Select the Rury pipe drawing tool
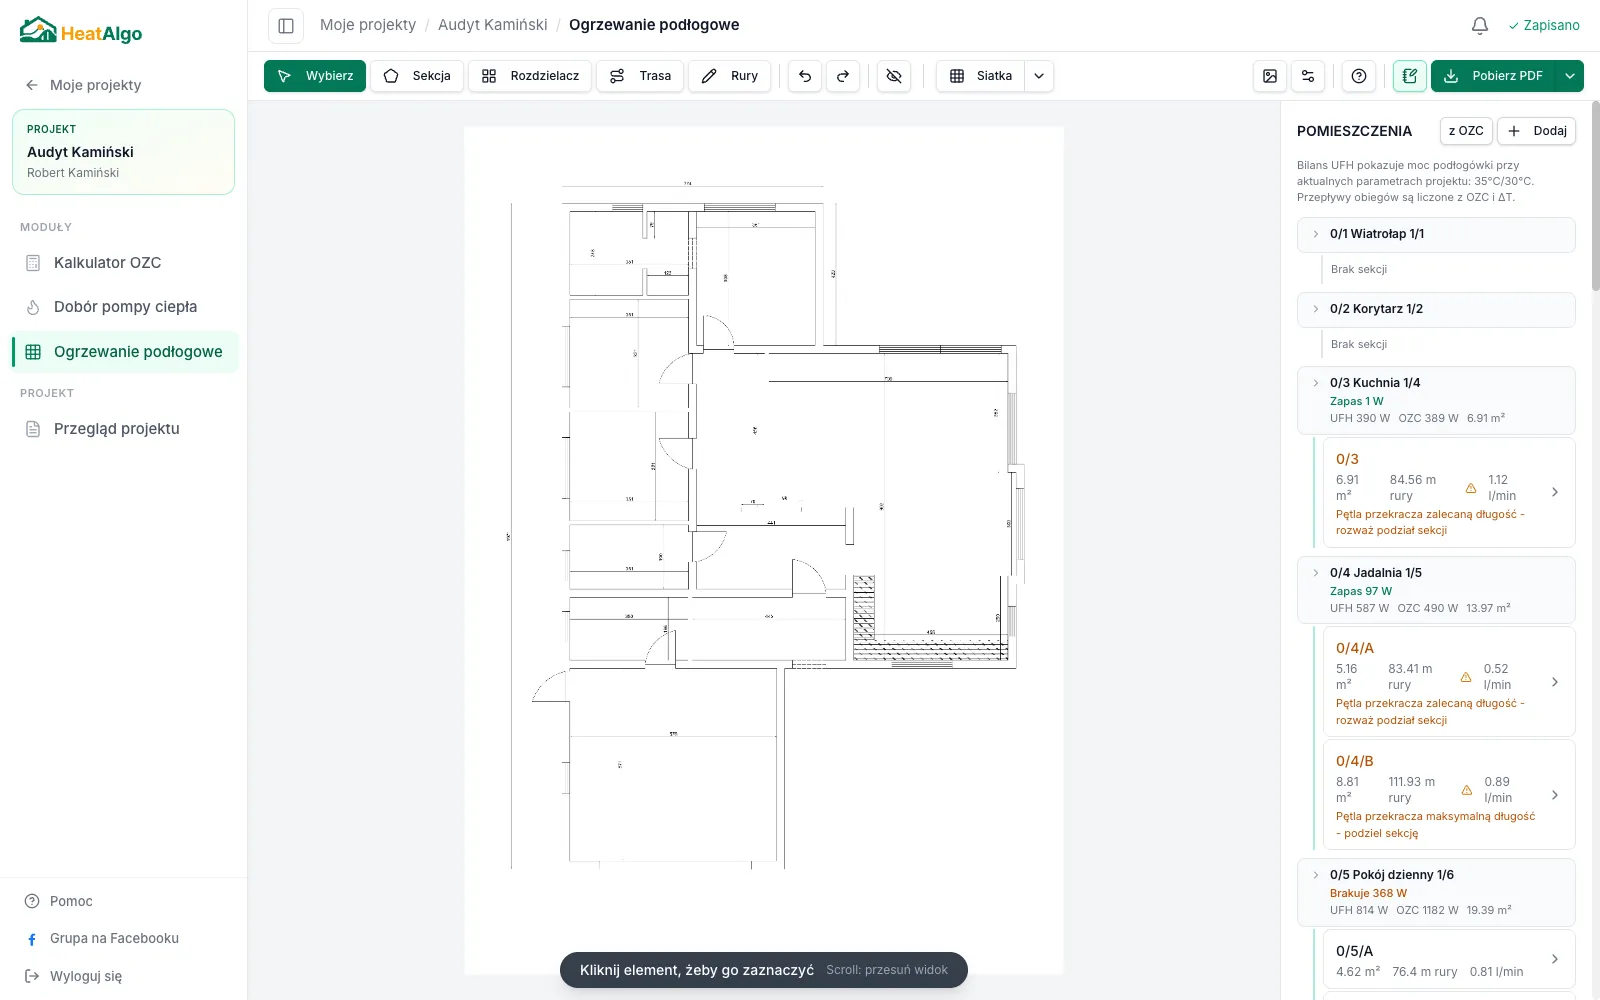 point(730,76)
